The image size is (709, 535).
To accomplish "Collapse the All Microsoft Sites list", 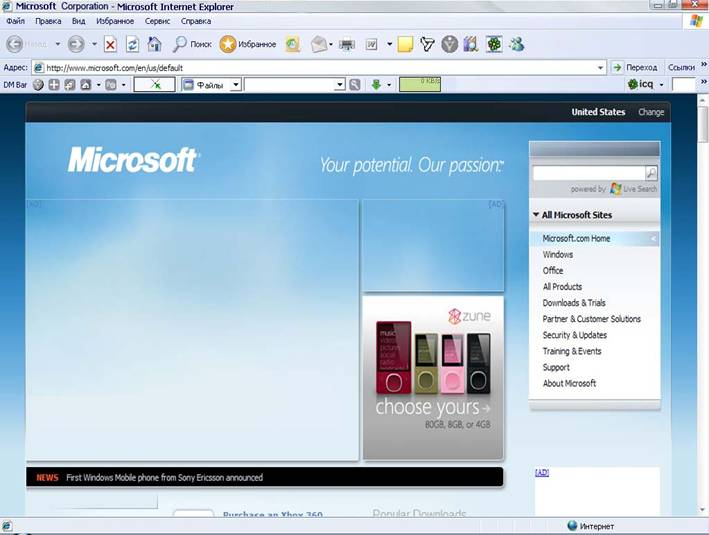I will tap(536, 214).
